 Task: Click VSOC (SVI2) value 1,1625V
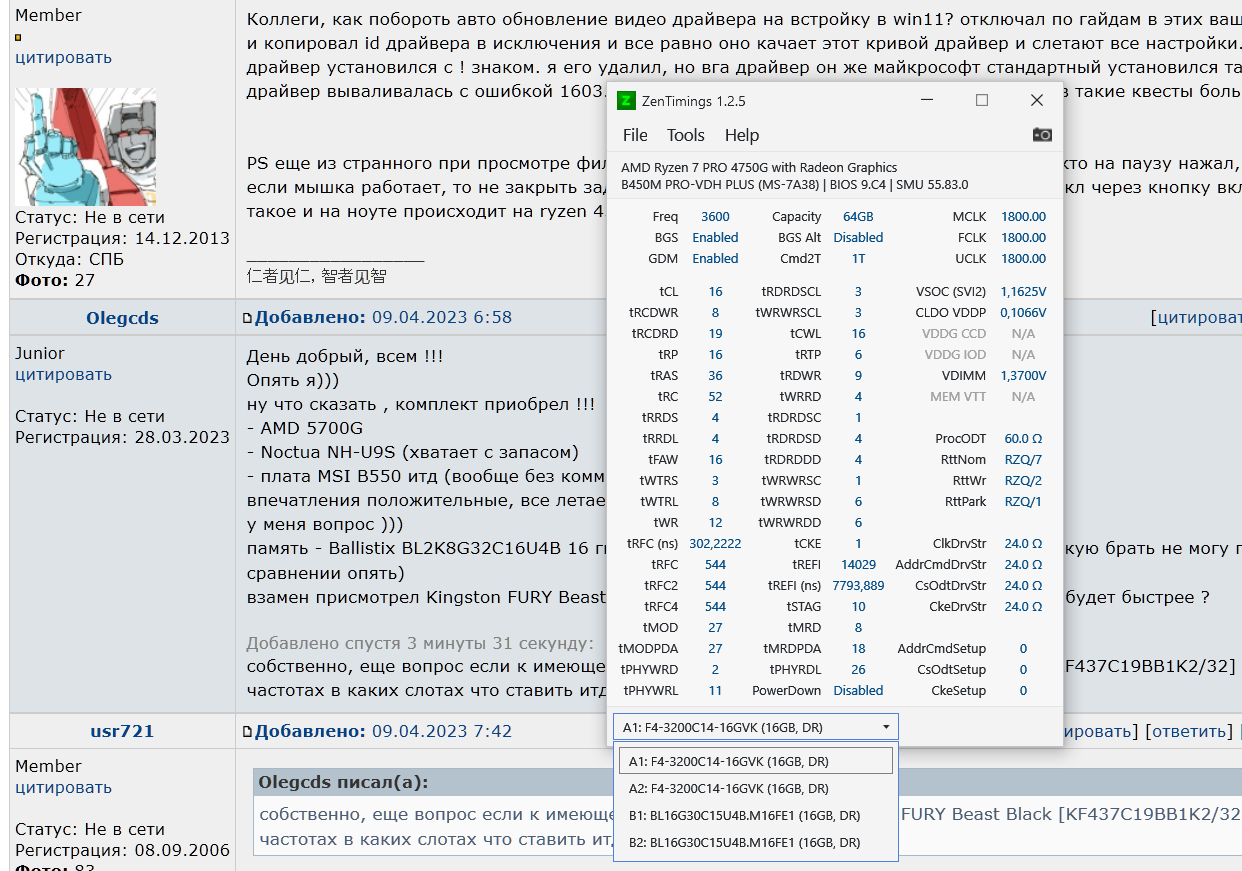[x=1023, y=292]
